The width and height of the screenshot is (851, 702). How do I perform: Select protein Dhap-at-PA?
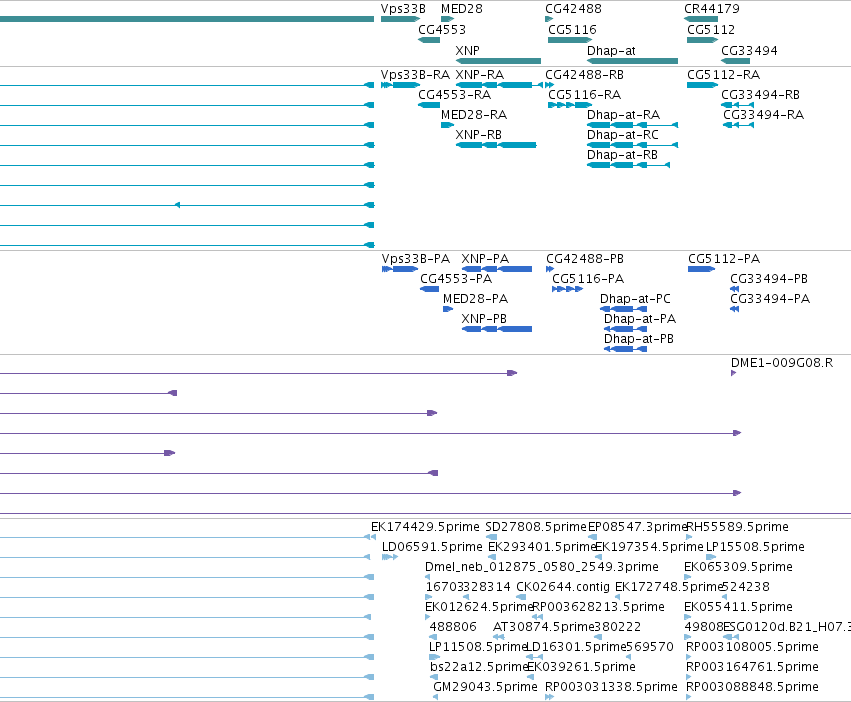pos(640,319)
